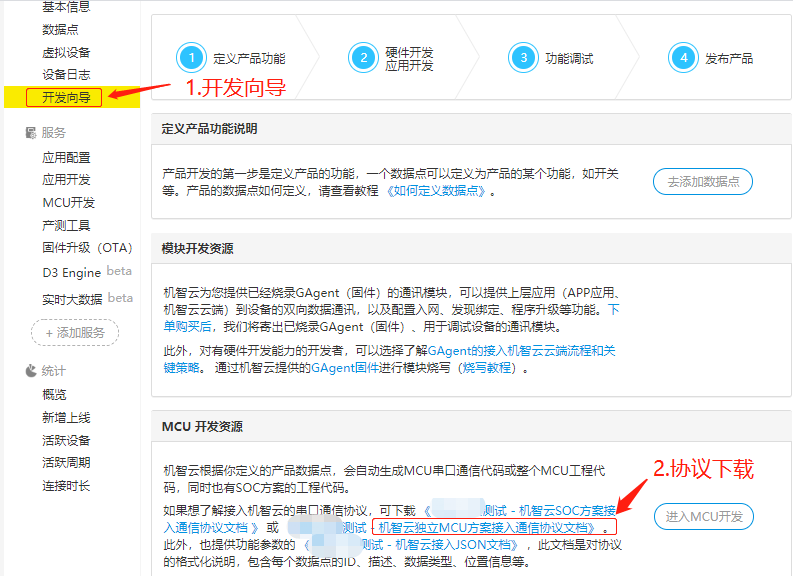The height and width of the screenshot is (576, 793).
Task: Click the 统计 section heading
Action: click(x=54, y=371)
